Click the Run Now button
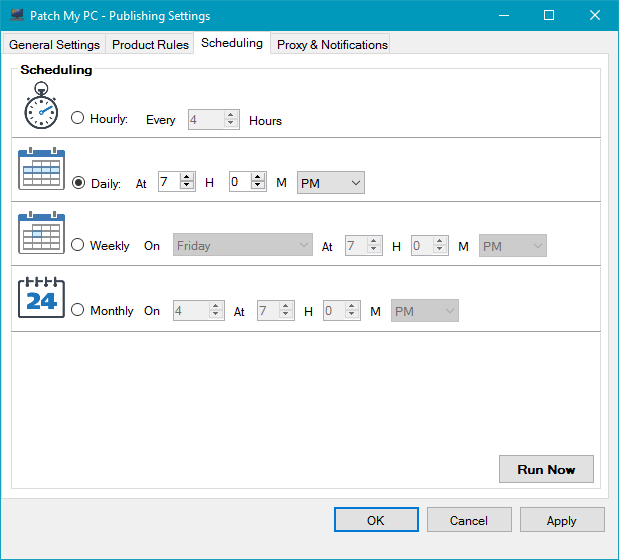 (546, 469)
